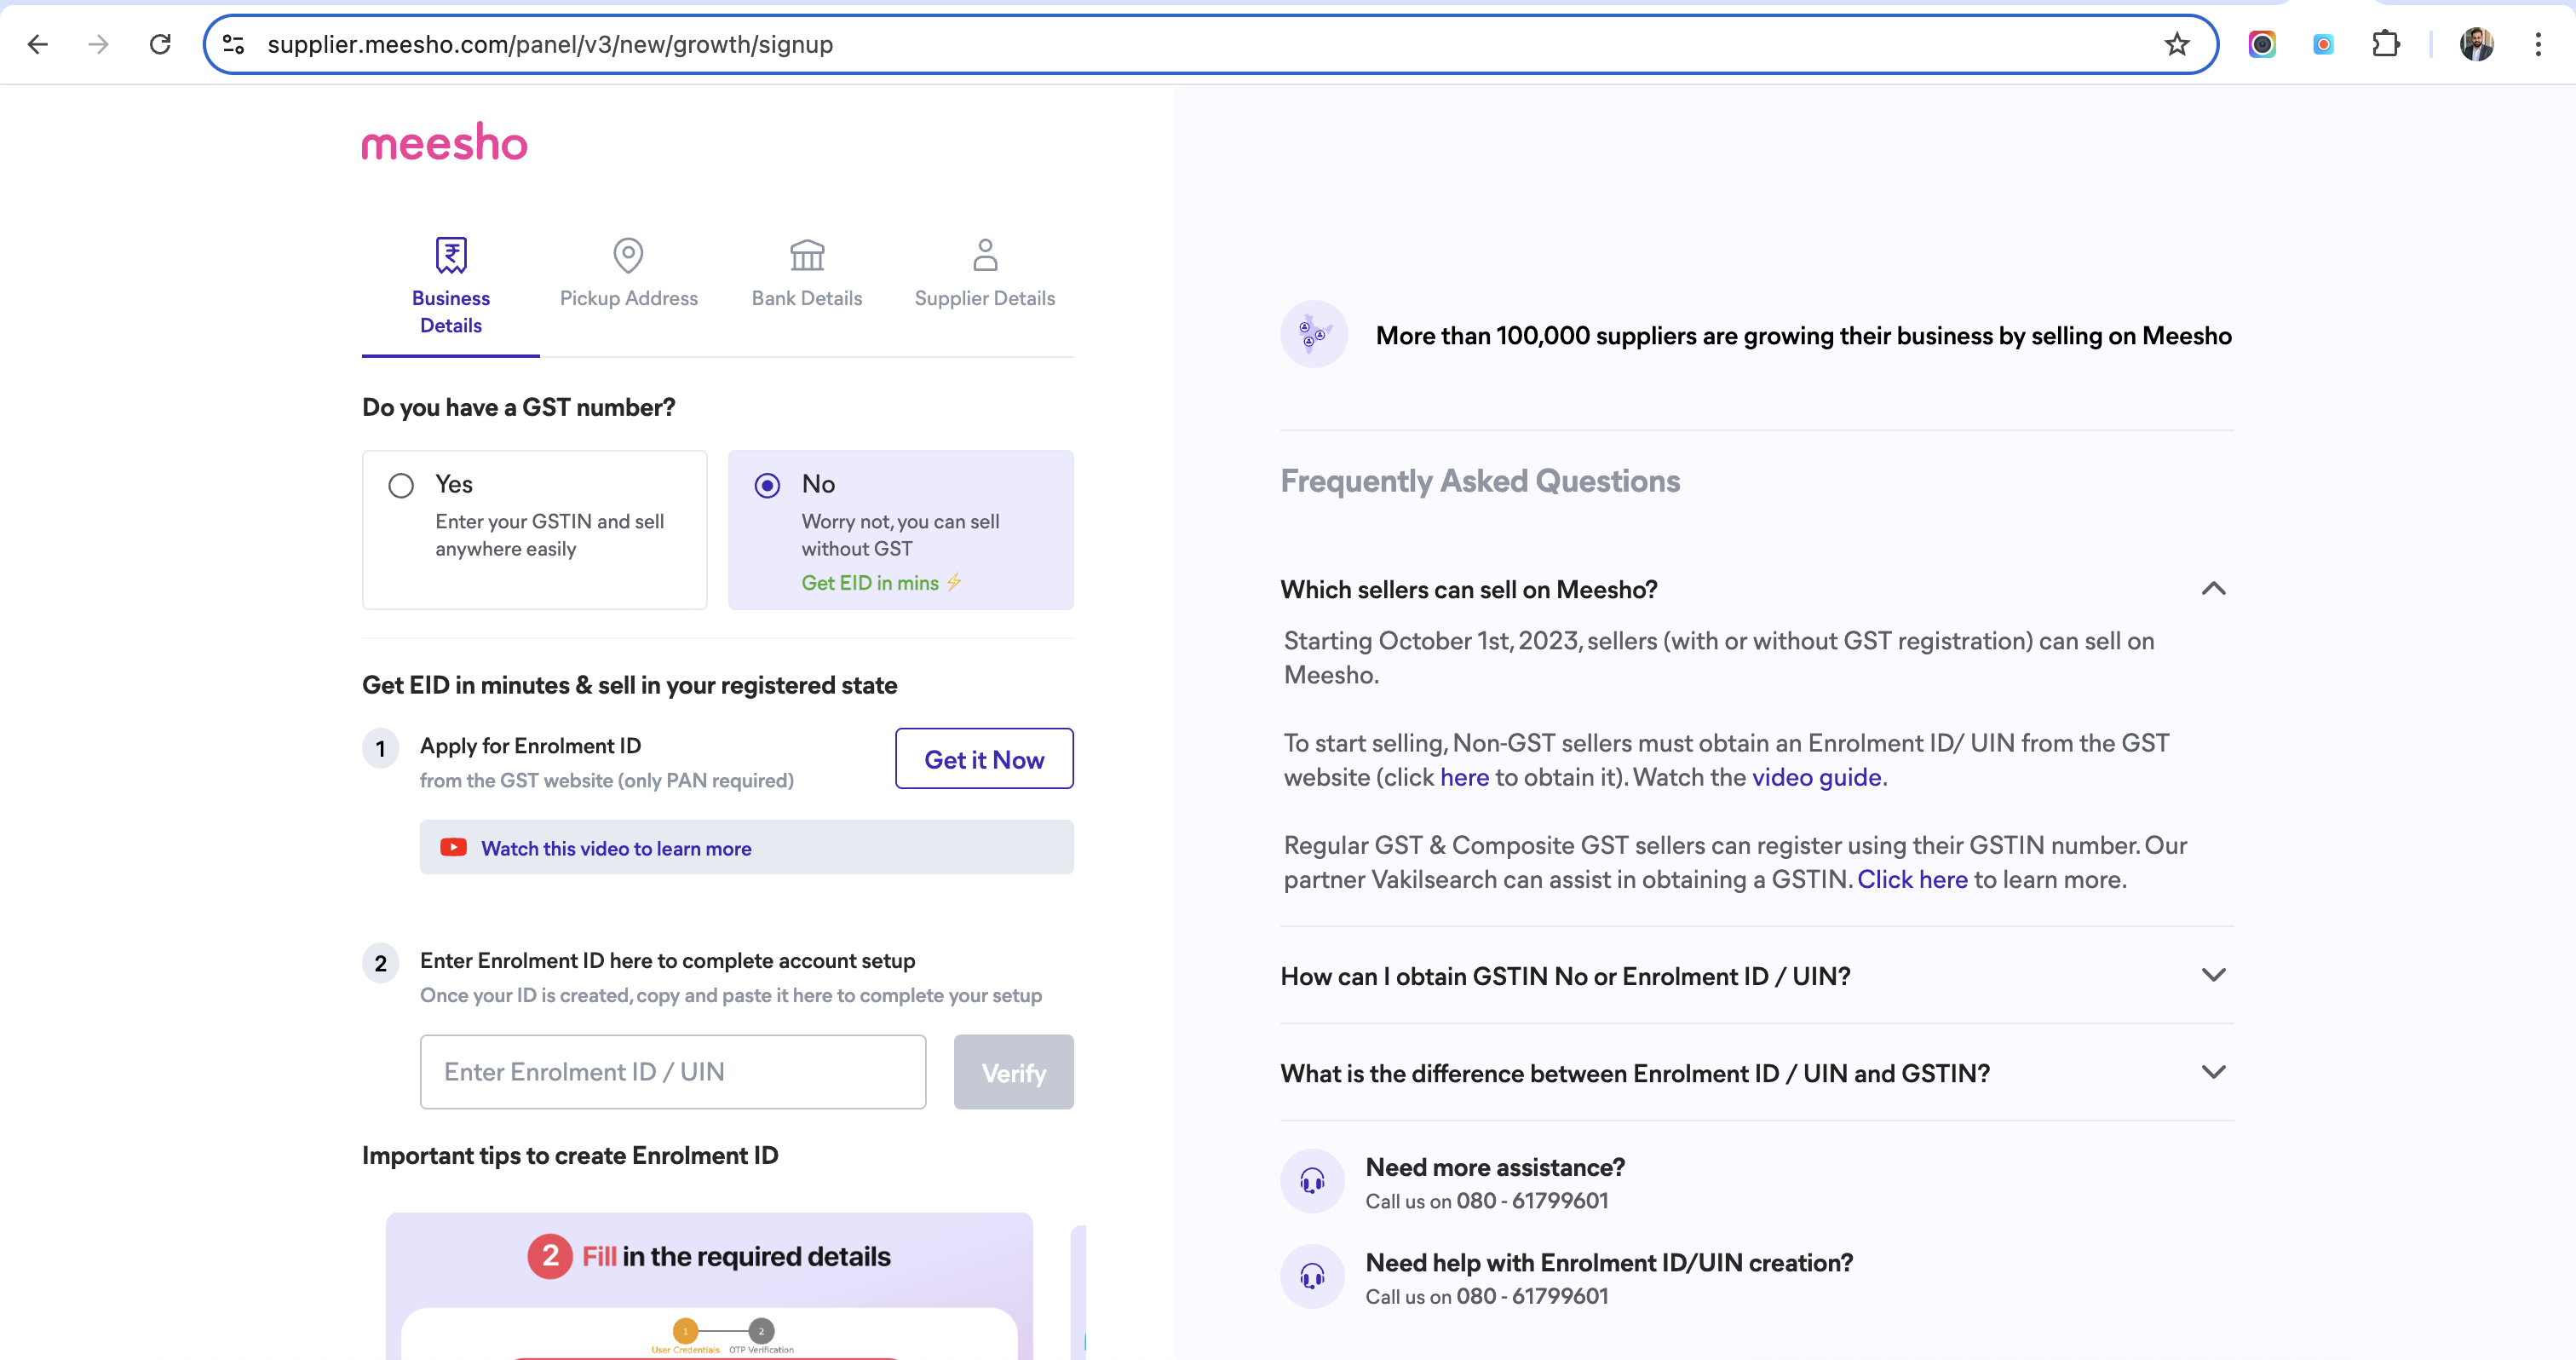The width and height of the screenshot is (2576, 1360).
Task: Click the Business Details rupee receipt icon
Action: coord(451,255)
